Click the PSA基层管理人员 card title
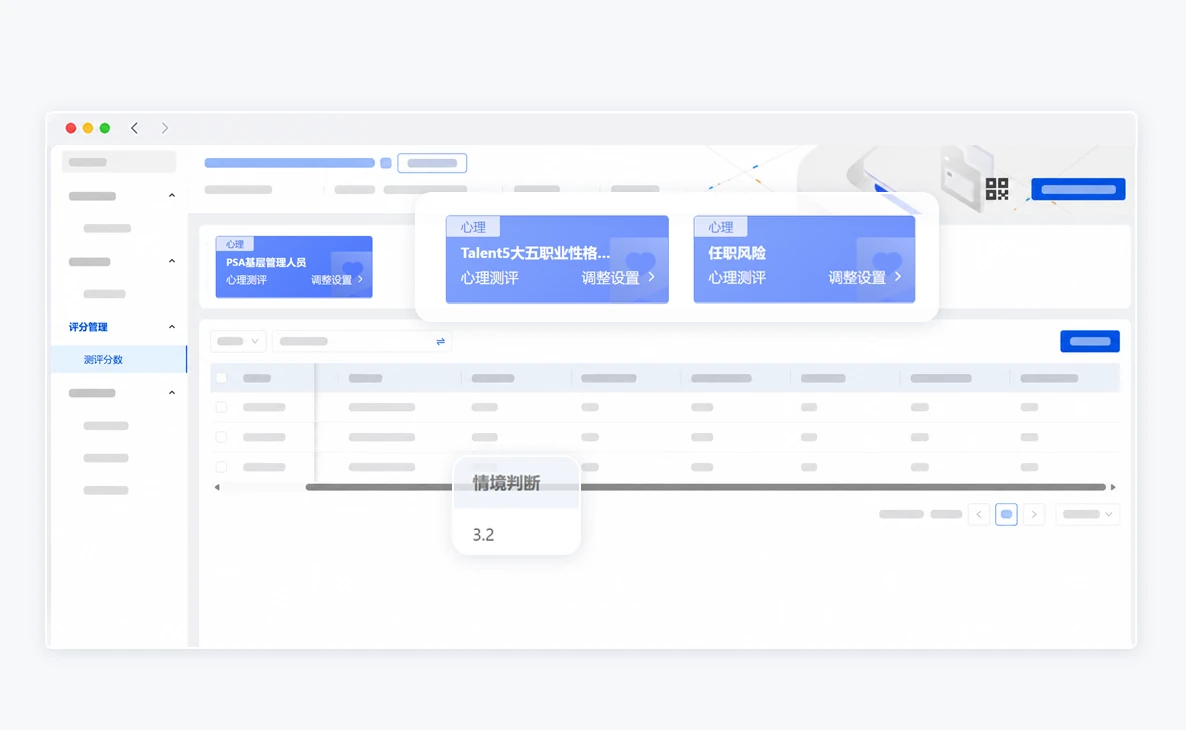The height and width of the screenshot is (730, 1186). (x=265, y=262)
